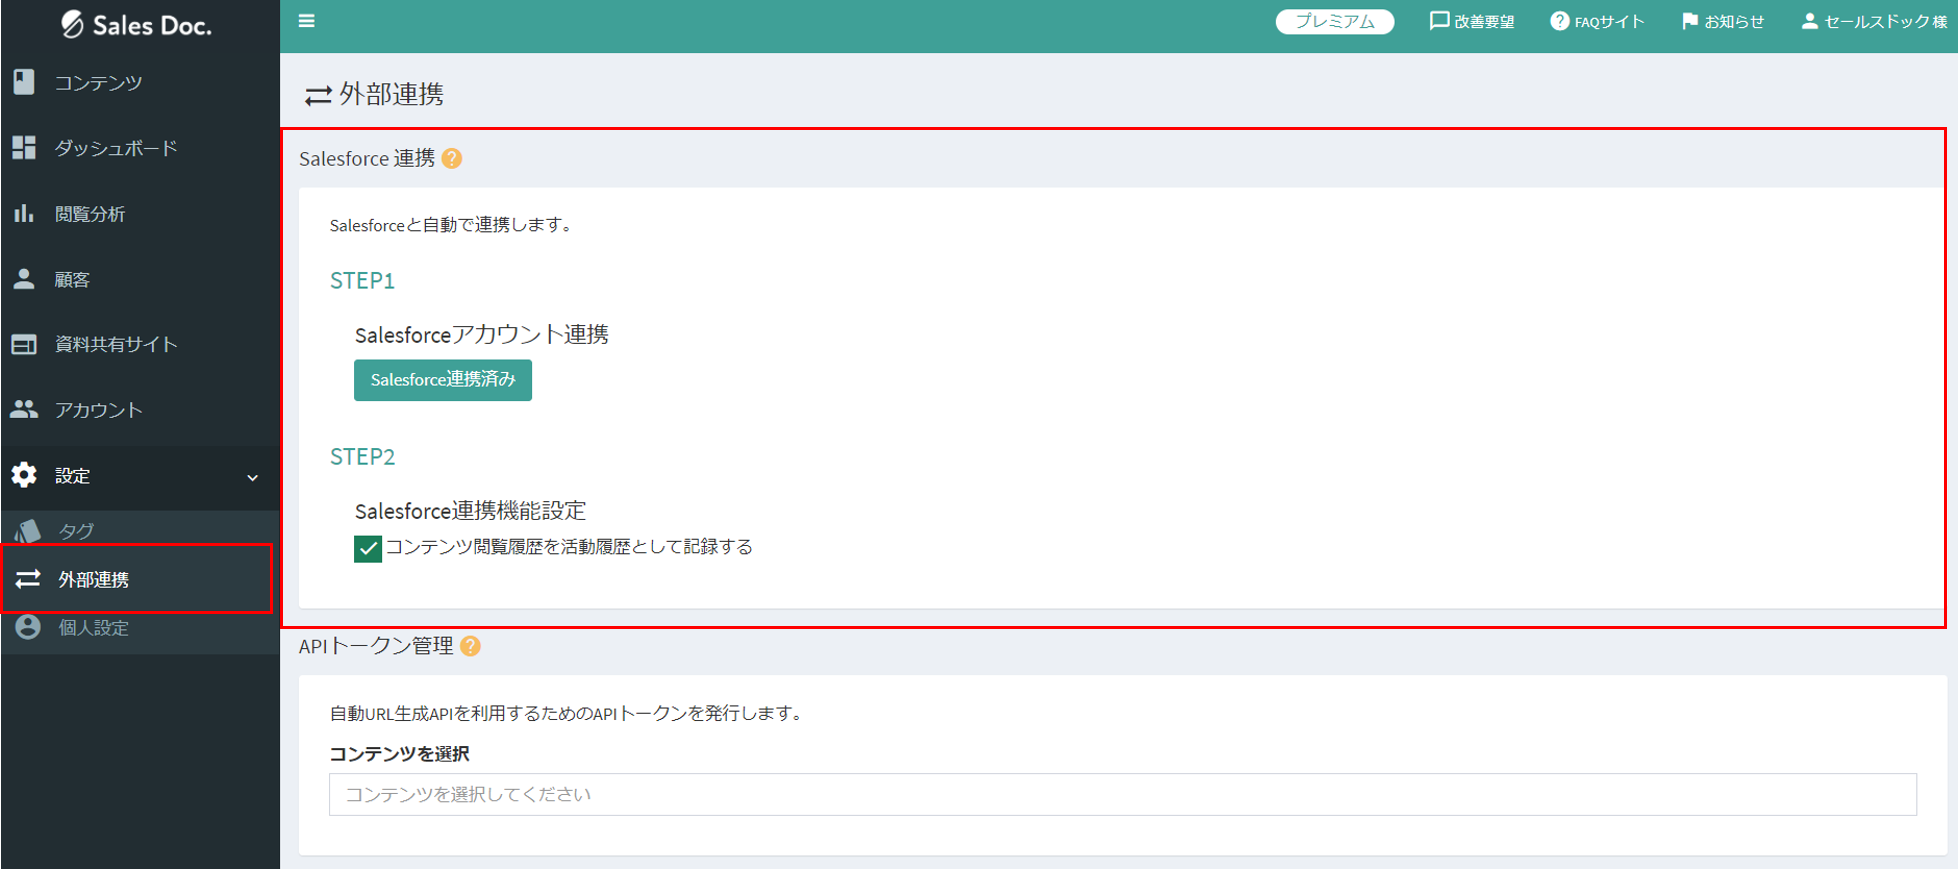
Task: Click the プレミアム plan badge
Action: coord(1335,22)
